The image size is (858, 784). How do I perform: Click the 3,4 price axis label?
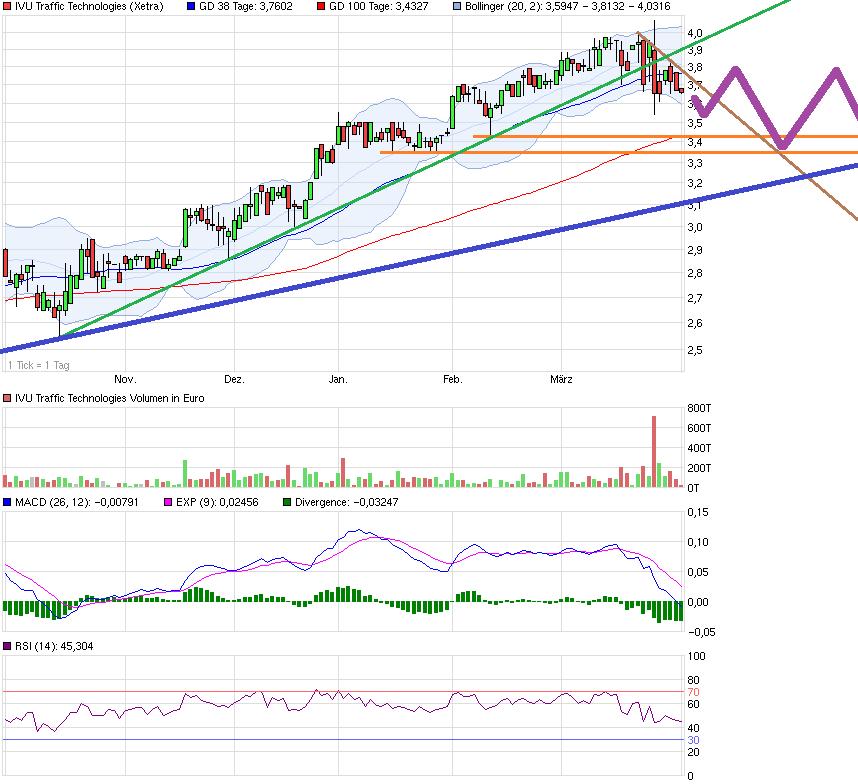pyautogui.click(x=695, y=143)
